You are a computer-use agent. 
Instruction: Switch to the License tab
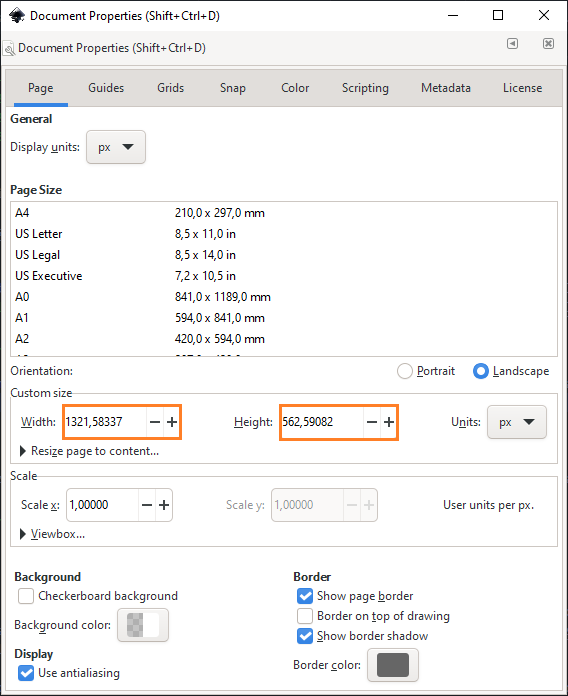click(522, 88)
